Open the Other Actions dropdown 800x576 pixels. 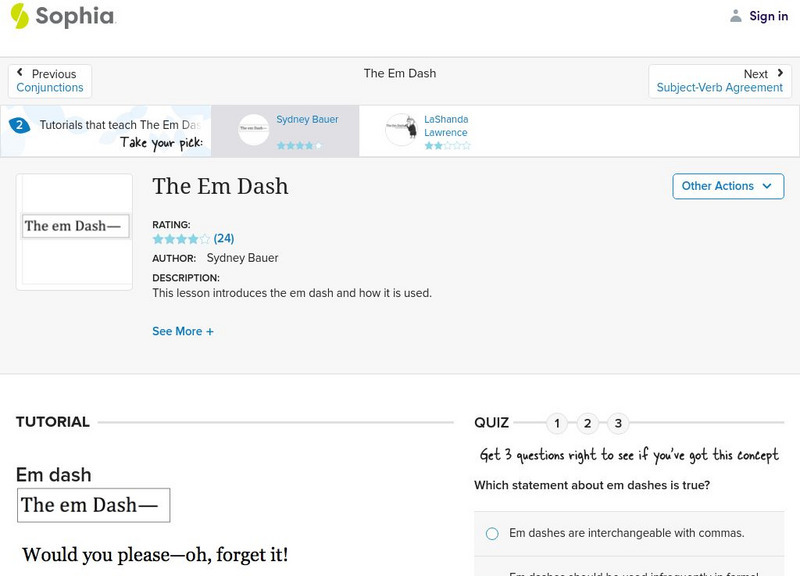point(727,186)
